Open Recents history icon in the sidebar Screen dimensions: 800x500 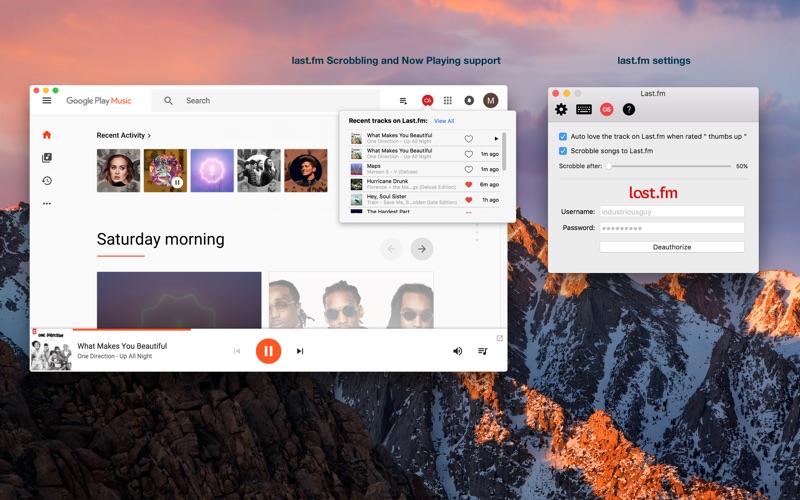(x=47, y=181)
